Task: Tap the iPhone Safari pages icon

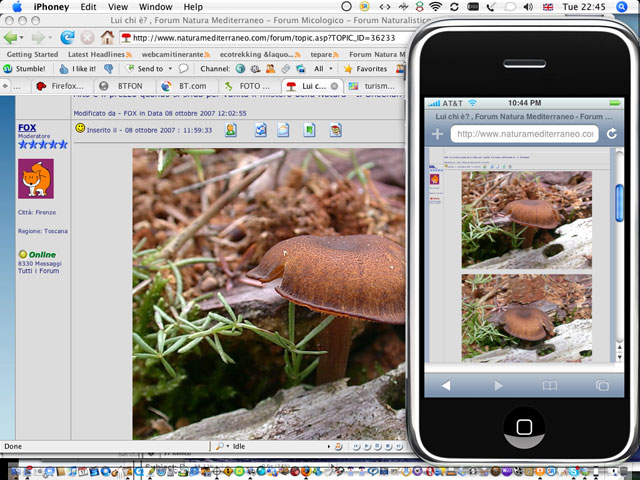Action: pyautogui.click(x=601, y=385)
